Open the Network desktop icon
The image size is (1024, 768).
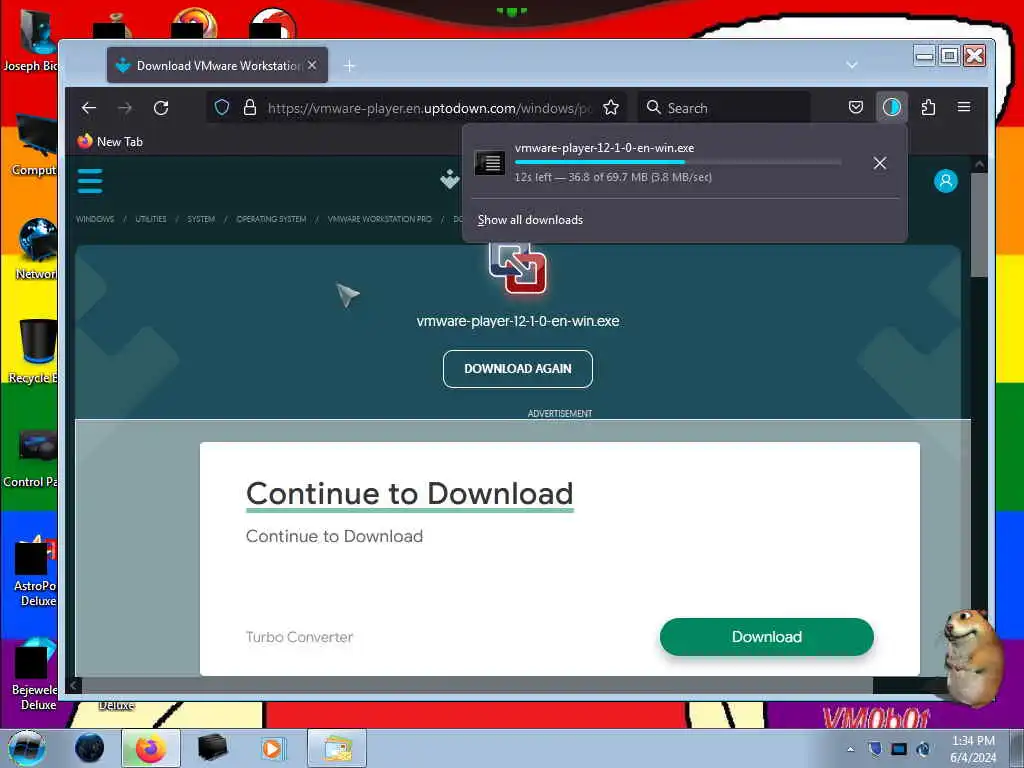click(37, 248)
